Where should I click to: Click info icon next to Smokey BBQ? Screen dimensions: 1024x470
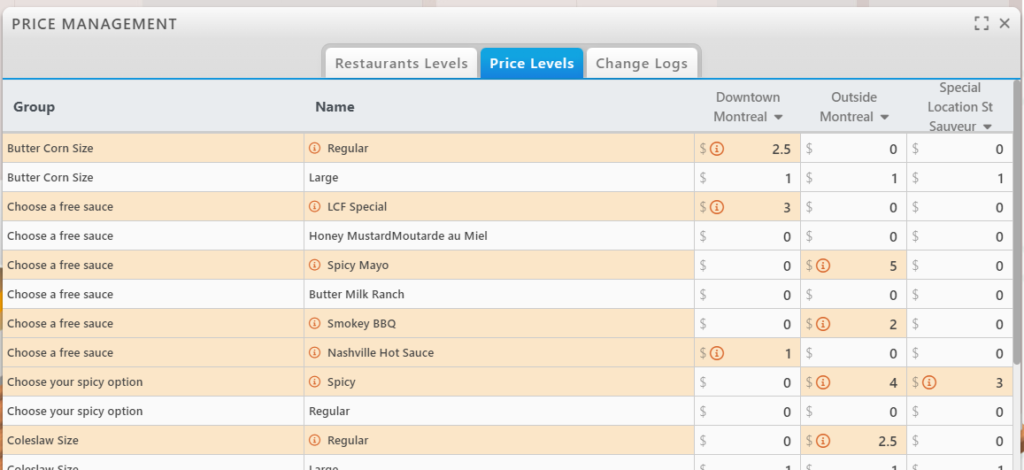(314, 324)
